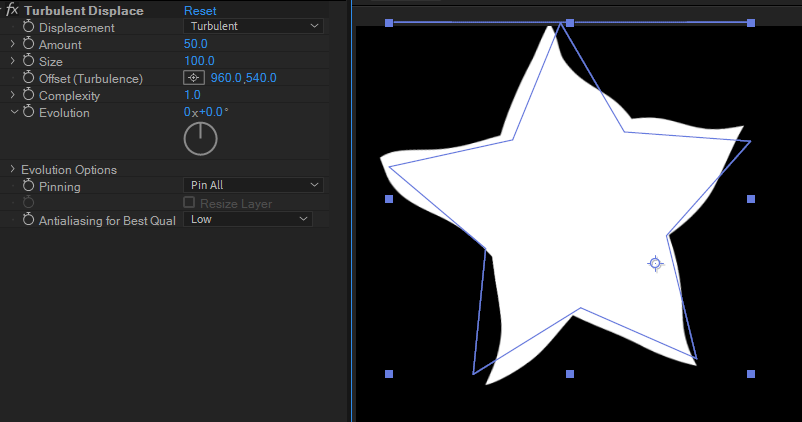Open the Antialiasing dropdown set to Low

248,219
